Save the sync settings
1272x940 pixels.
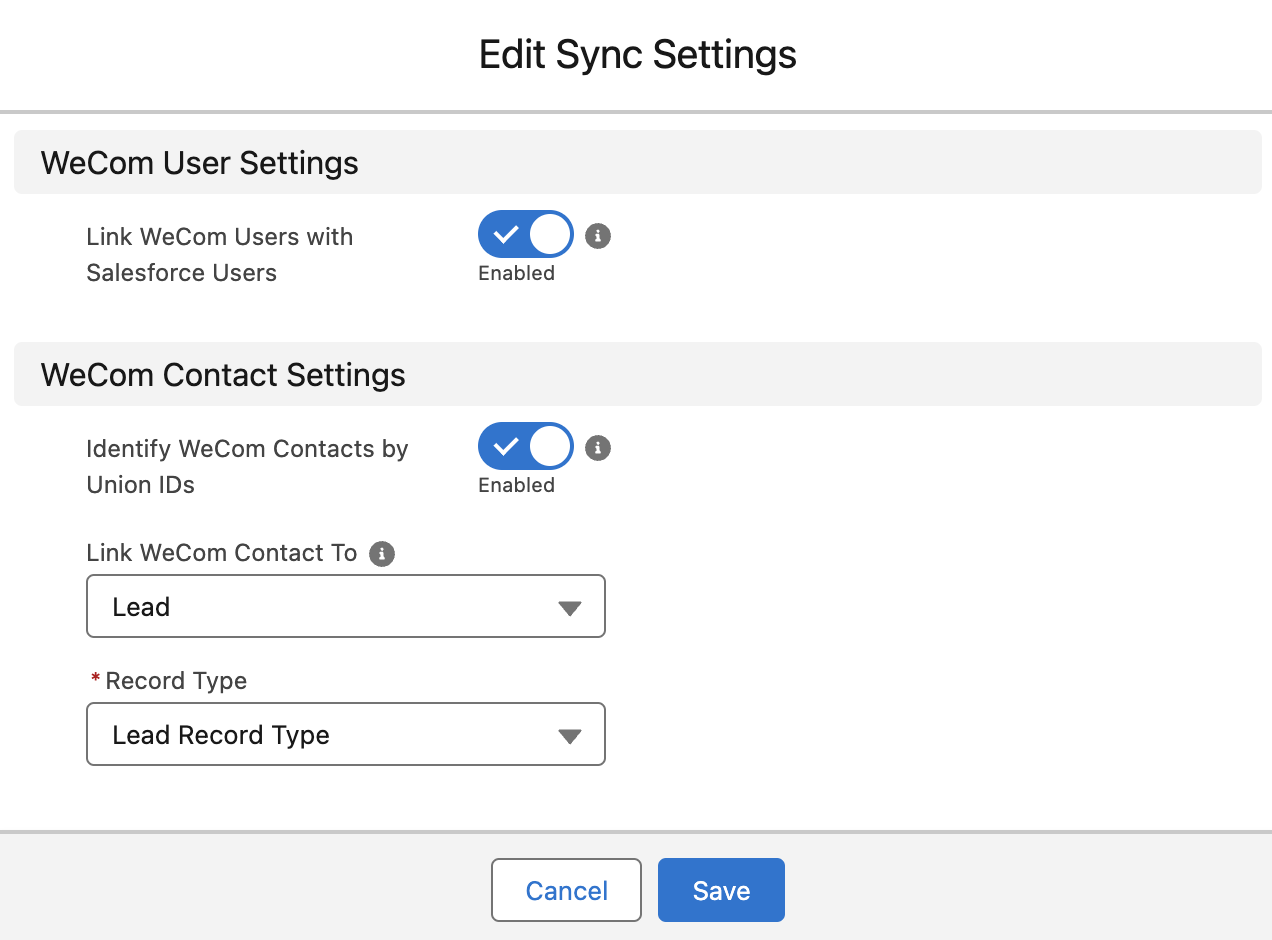[721, 890]
